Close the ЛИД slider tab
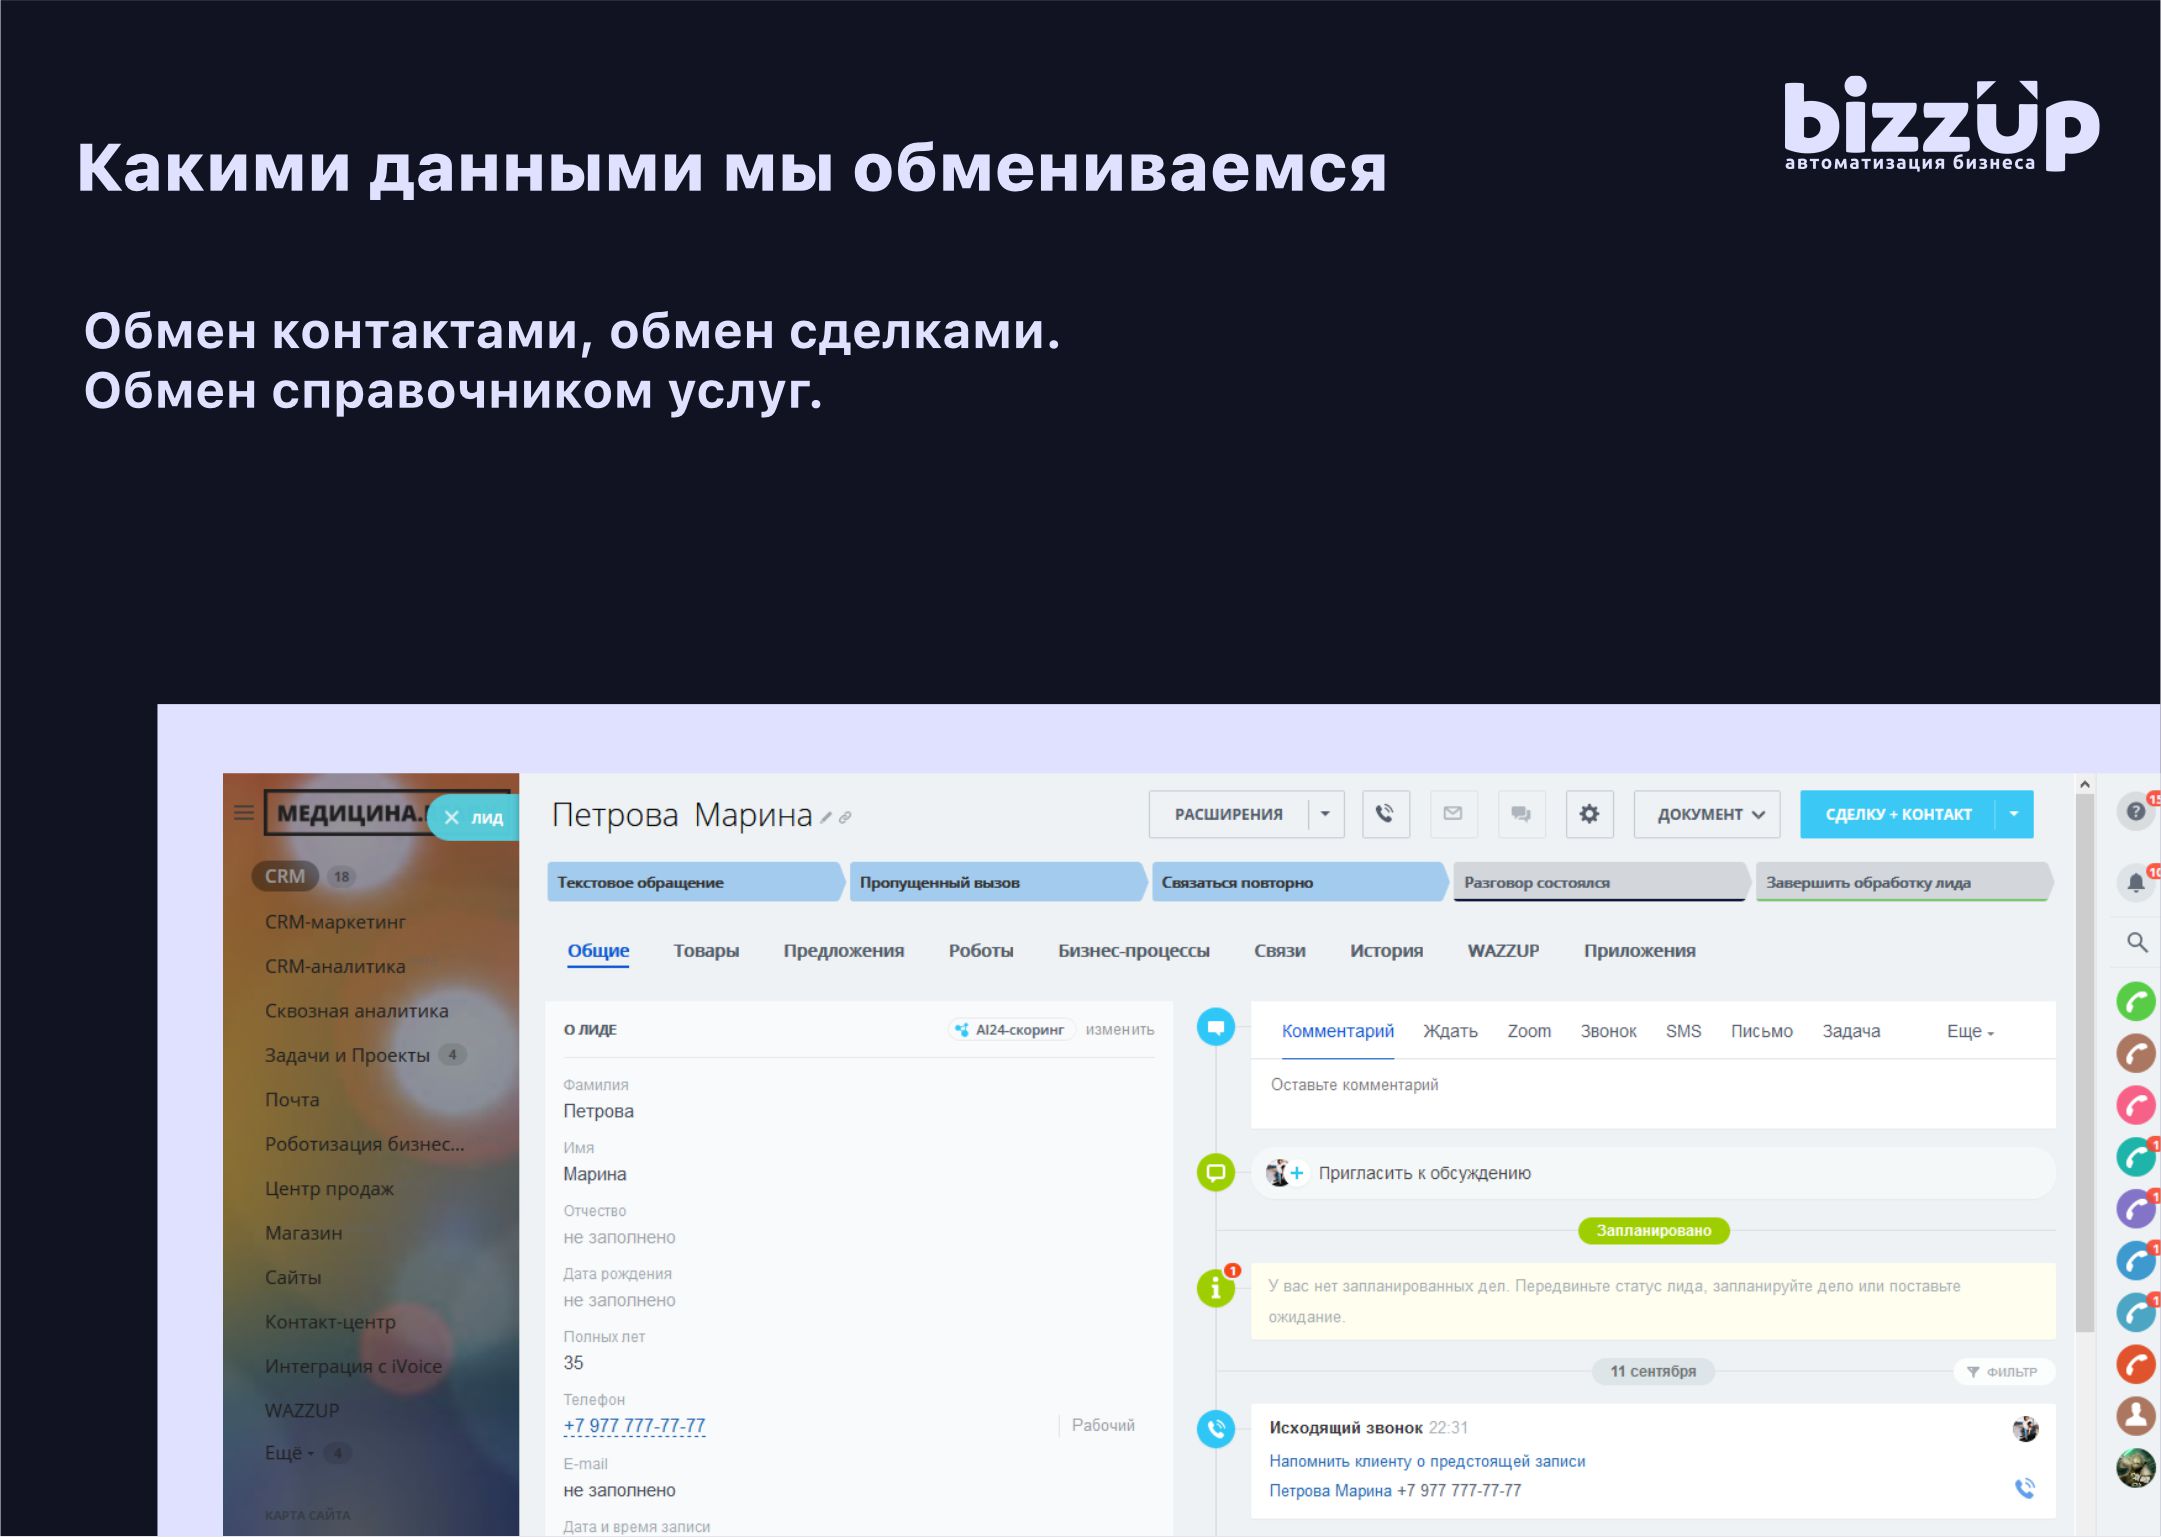The image size is (2161, 1537). (452, 817)
